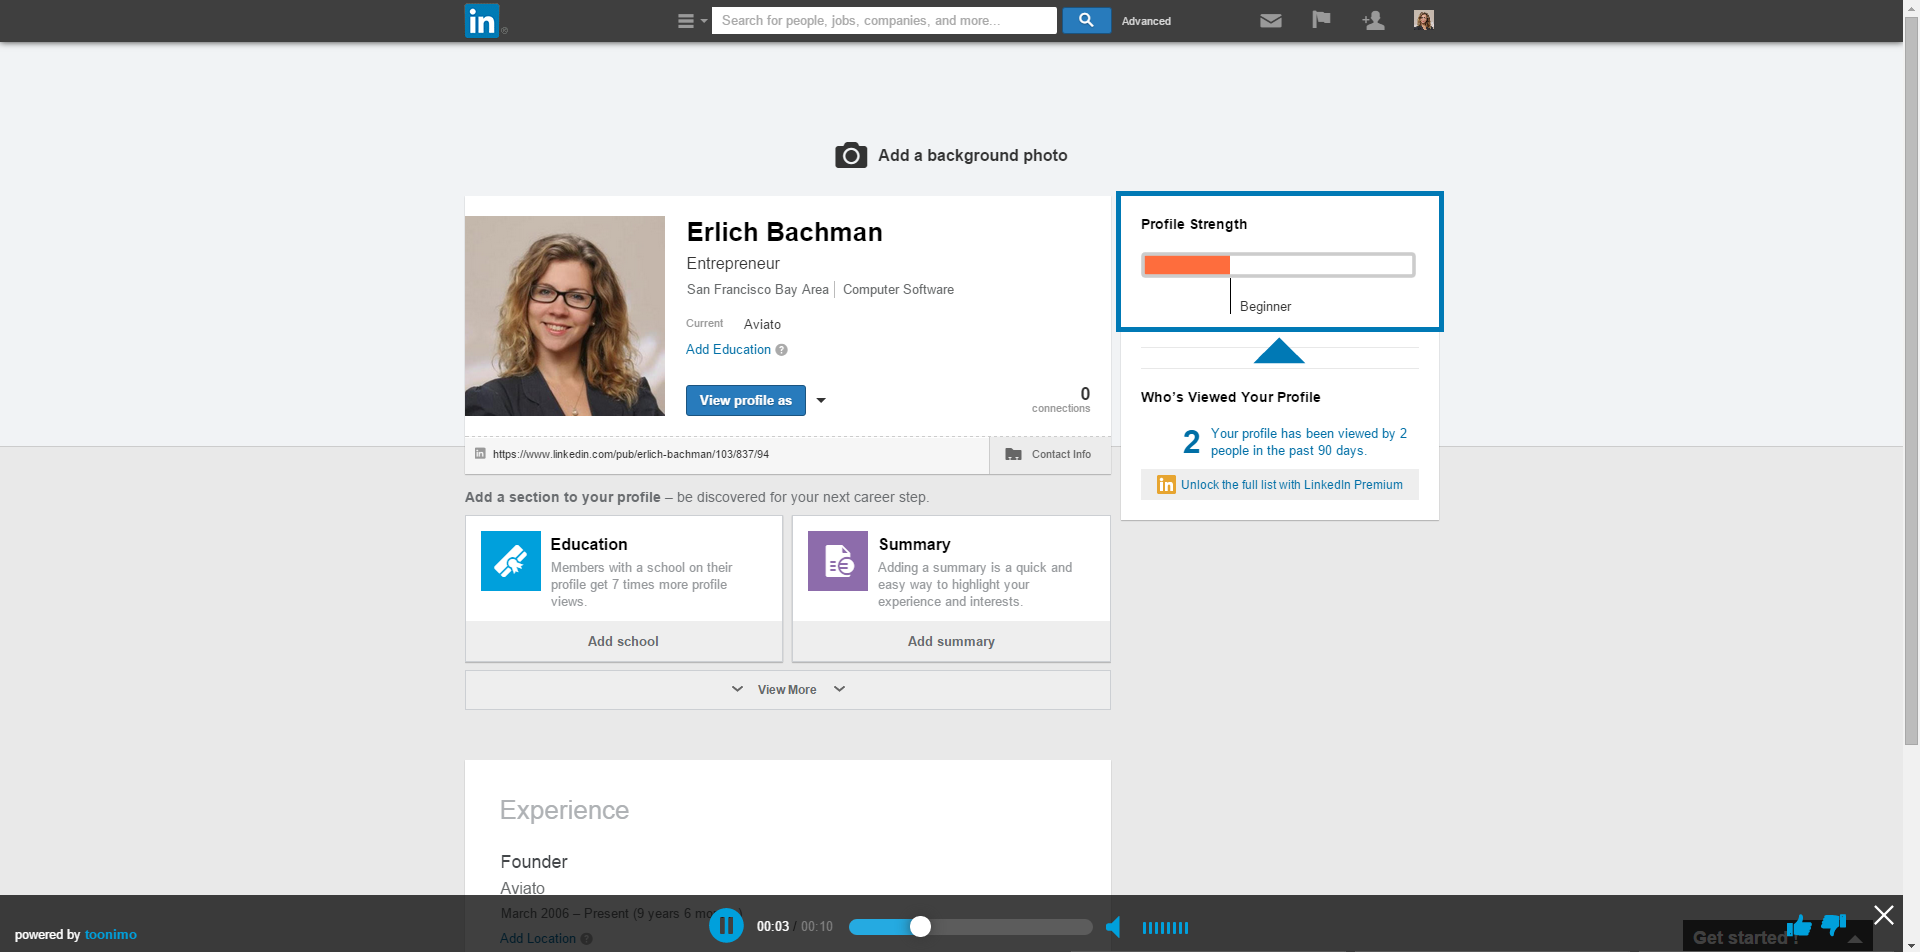Click Unlock the full list with LinkedIn Premium

coord(1291,485)
